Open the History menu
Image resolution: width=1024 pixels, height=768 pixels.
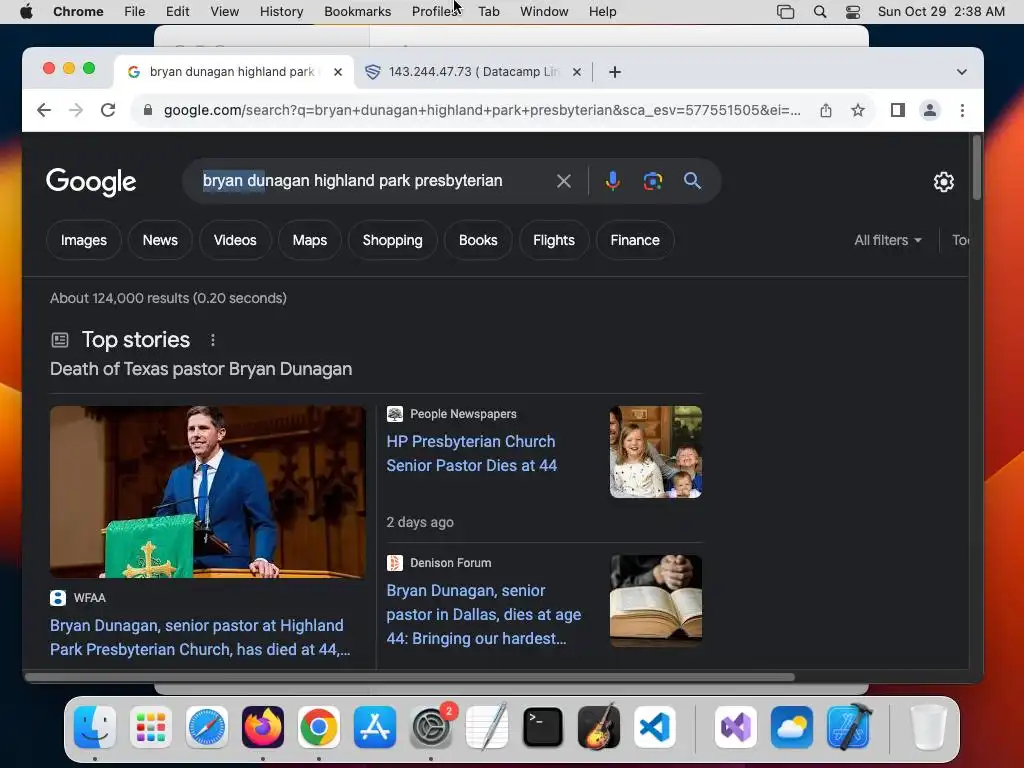(281, 12)
